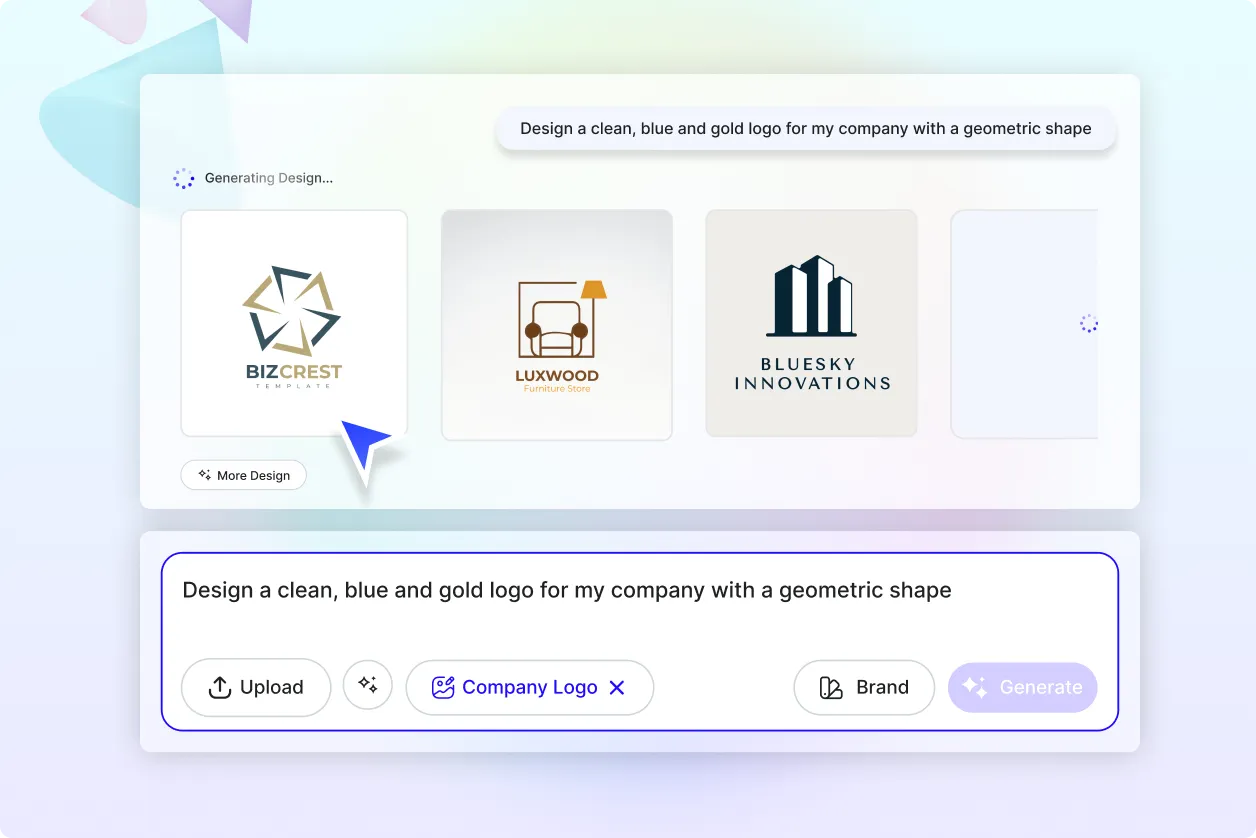Choose the Bluesky Innovations logo design
Image resolution: width=1256 pixels, height=838 pixels.
point(811,323)
